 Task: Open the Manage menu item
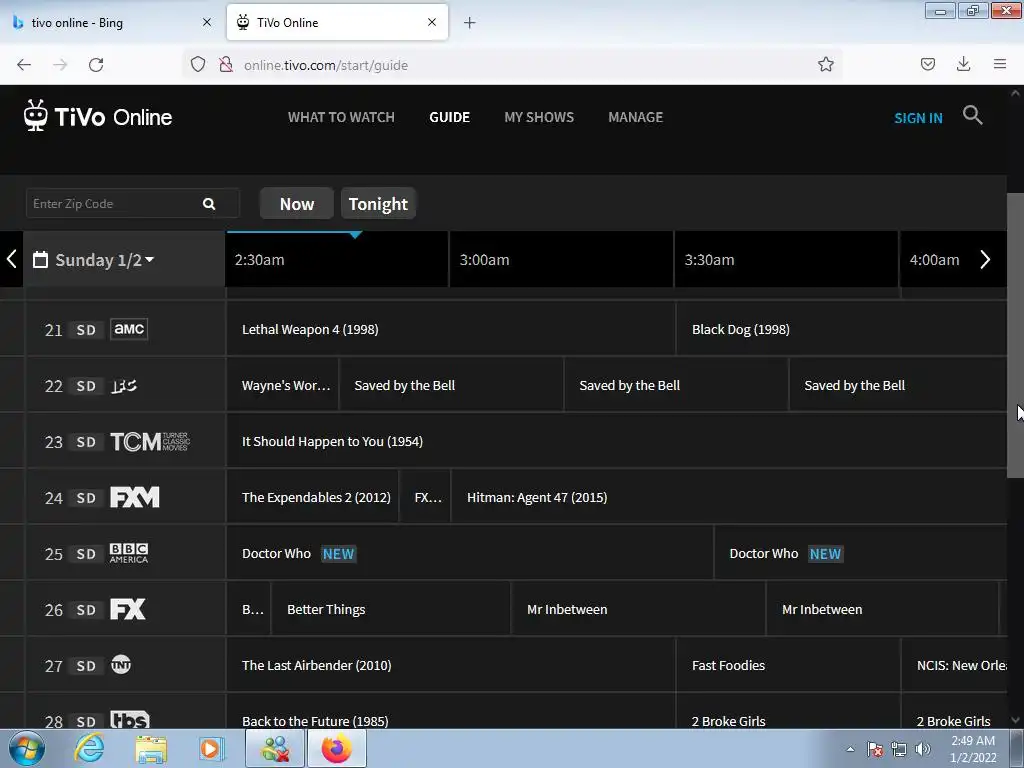click(635, 118)
